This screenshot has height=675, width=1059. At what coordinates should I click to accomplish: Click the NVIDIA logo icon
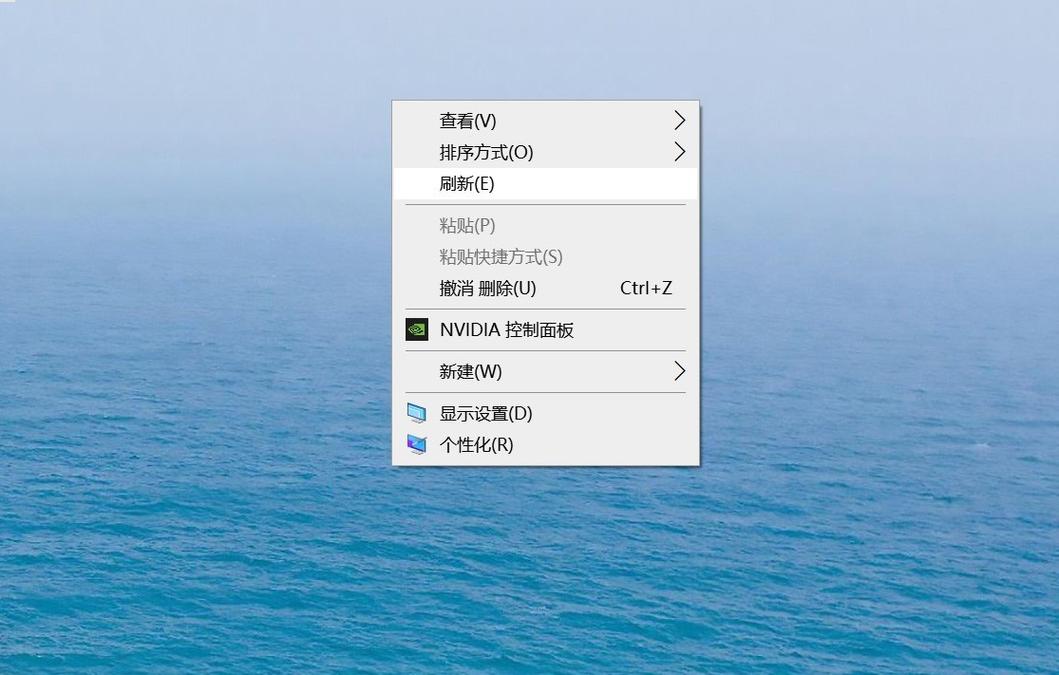[417, 330]
